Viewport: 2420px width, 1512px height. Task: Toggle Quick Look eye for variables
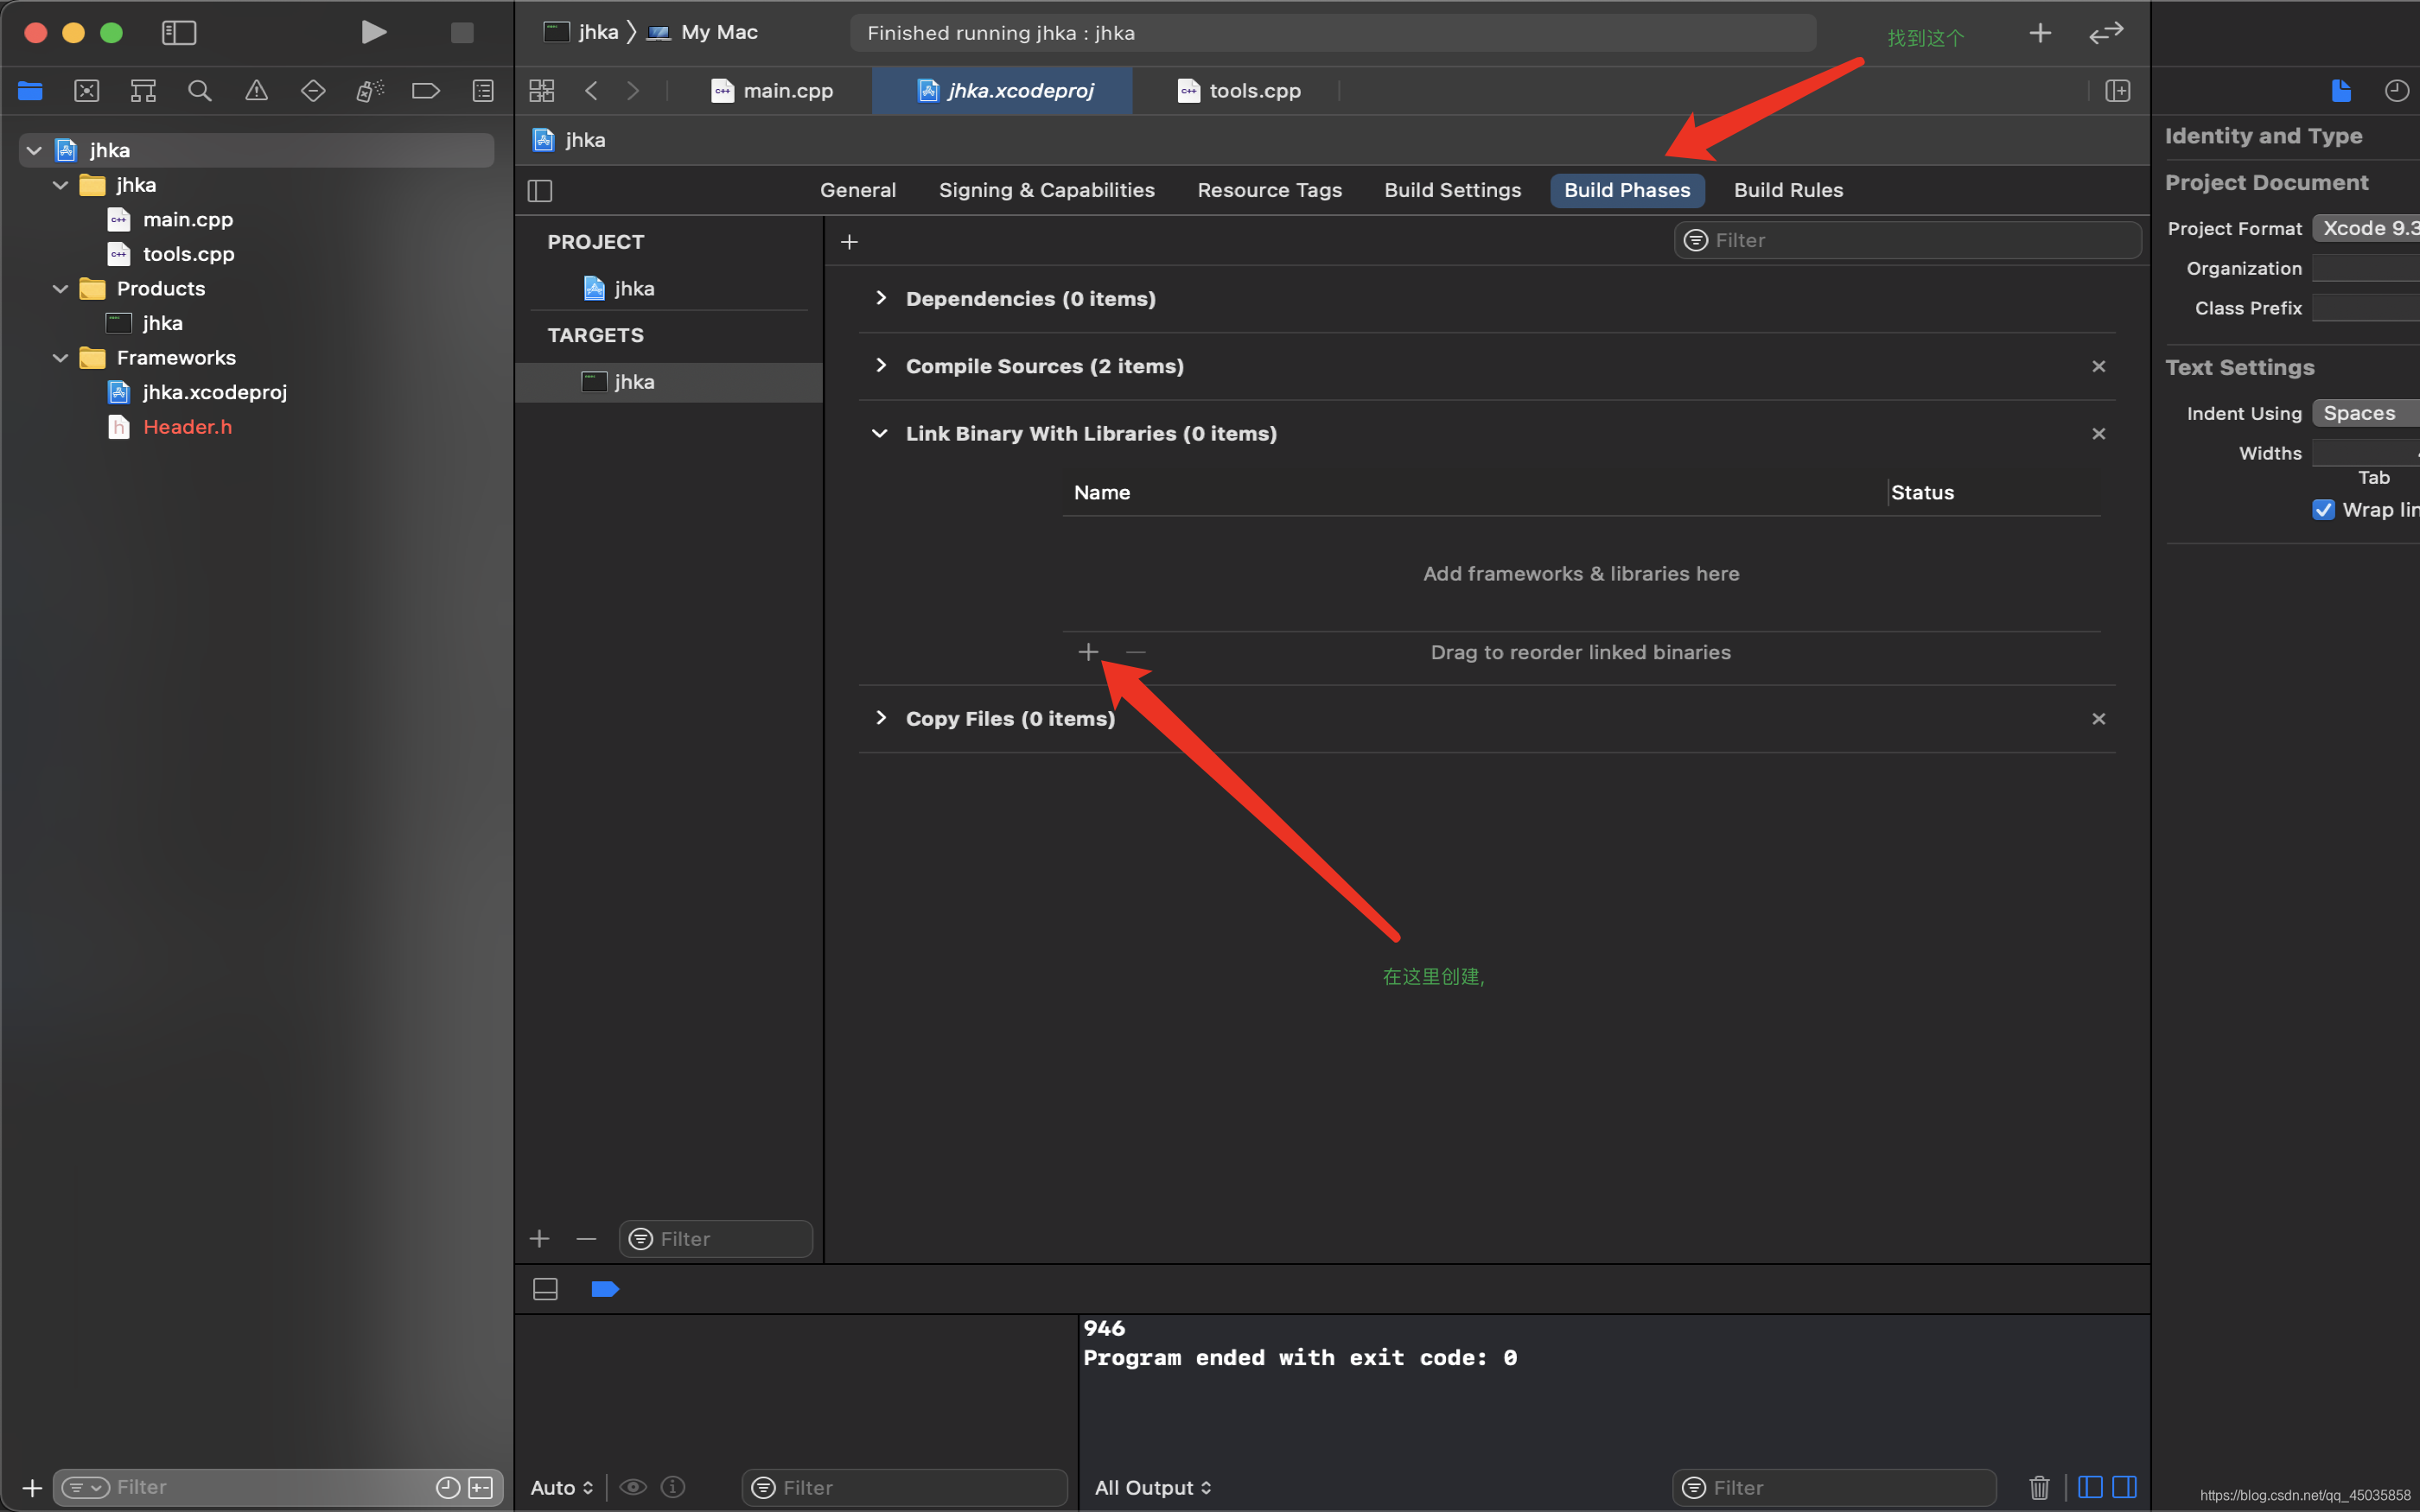tap(632, 1487)
